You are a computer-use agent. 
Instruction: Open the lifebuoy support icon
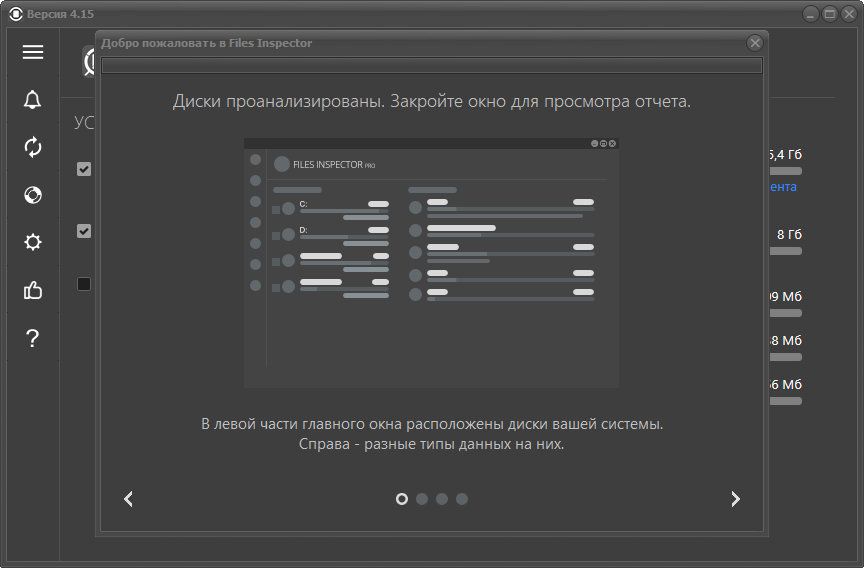click(x=33, y=195)
